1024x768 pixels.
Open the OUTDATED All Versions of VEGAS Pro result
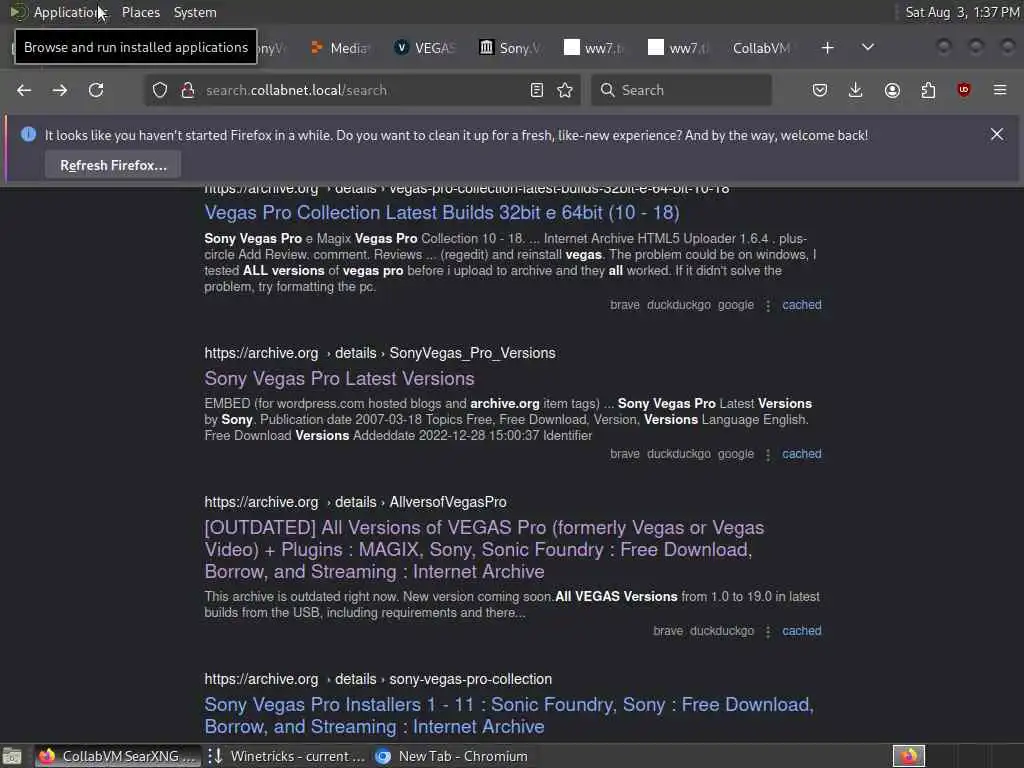[x=484, y=549]
